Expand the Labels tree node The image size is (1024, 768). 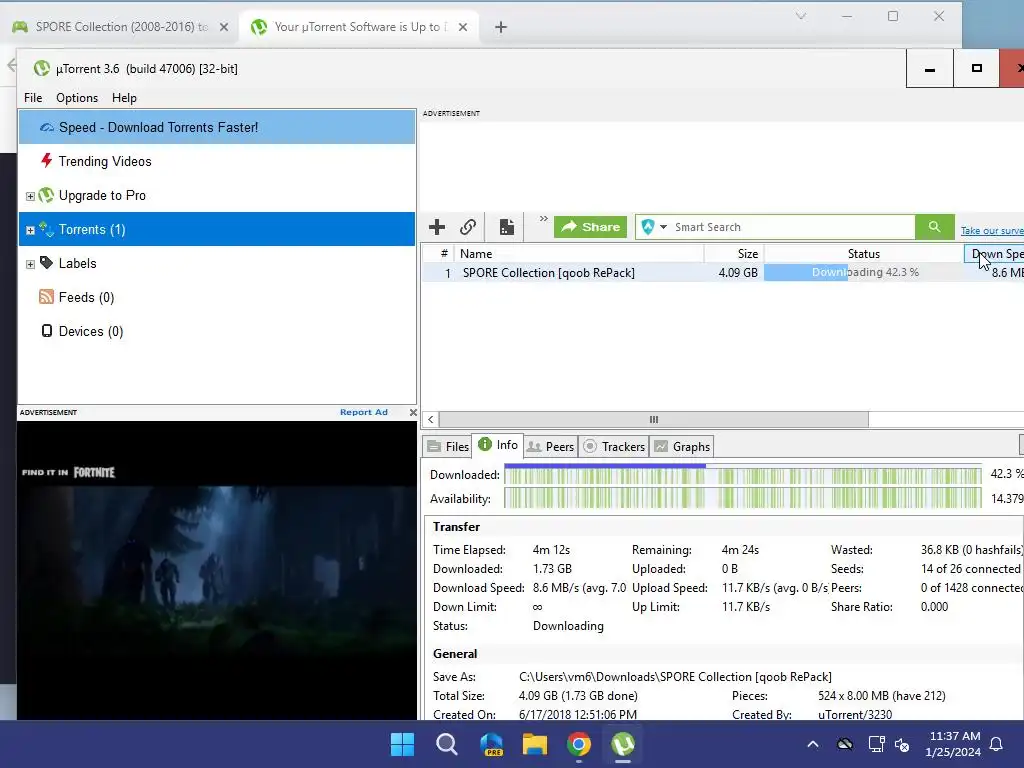pyautogui.click(x=30, y=264)
